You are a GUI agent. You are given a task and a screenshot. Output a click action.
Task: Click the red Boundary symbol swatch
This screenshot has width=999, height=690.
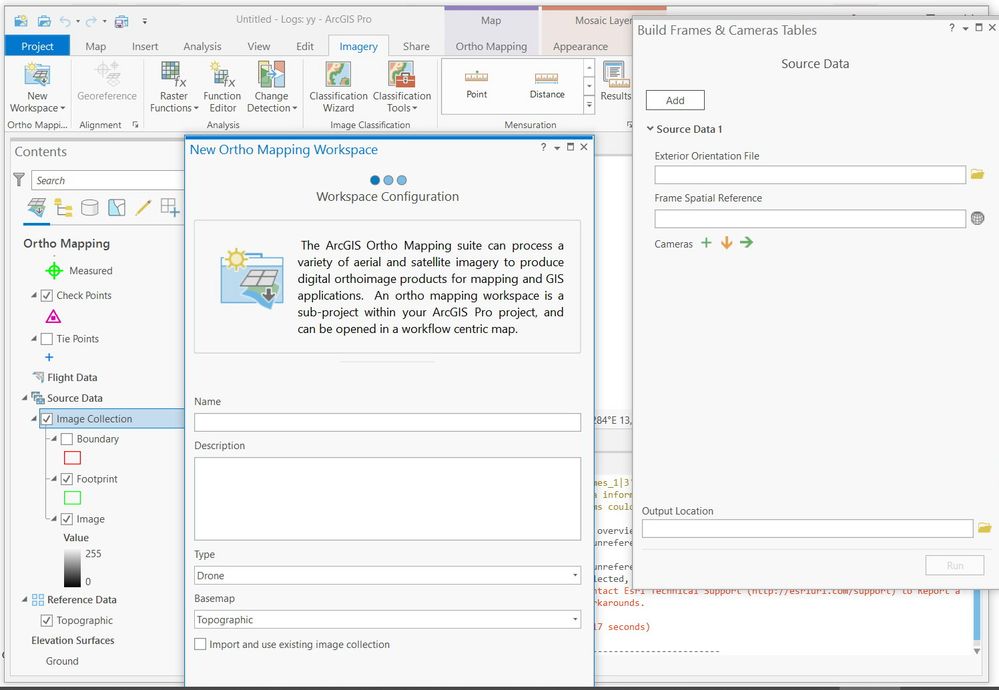point(73,457)
